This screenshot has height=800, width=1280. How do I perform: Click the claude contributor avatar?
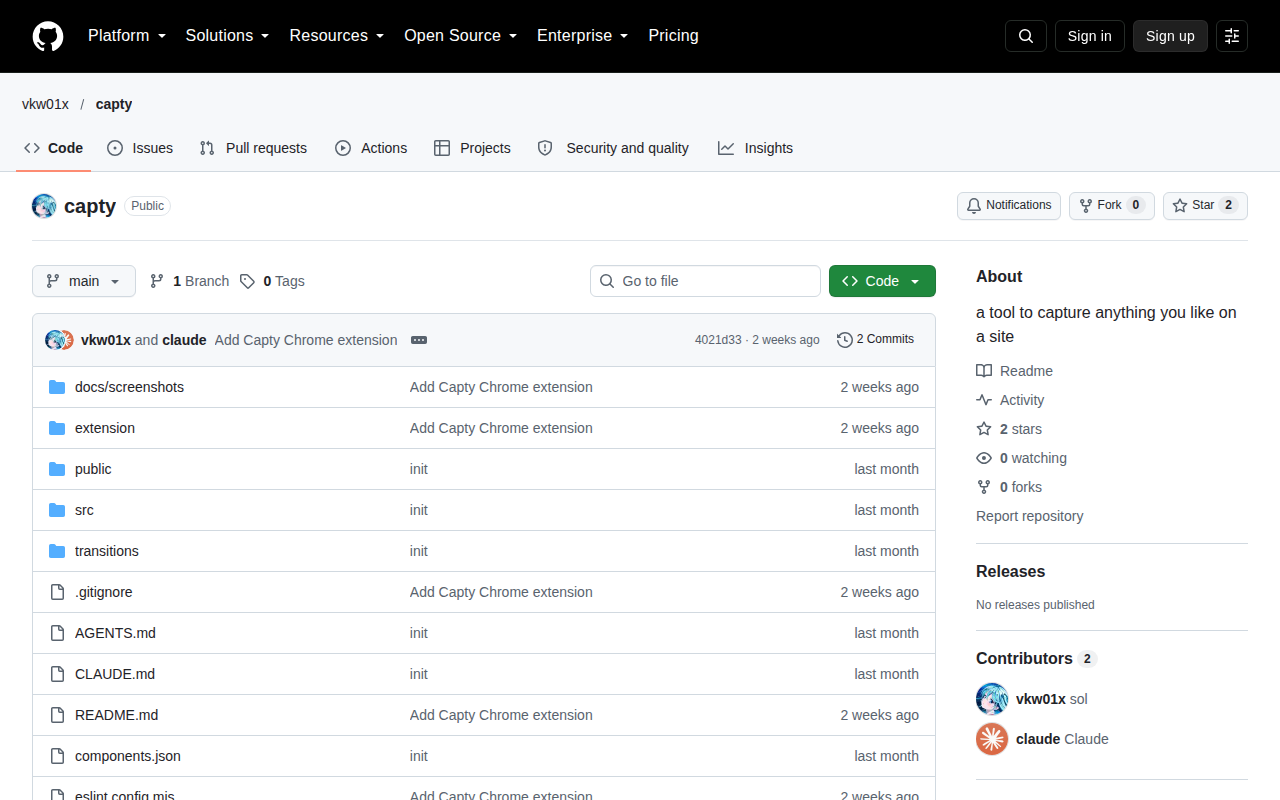(992, 739)
